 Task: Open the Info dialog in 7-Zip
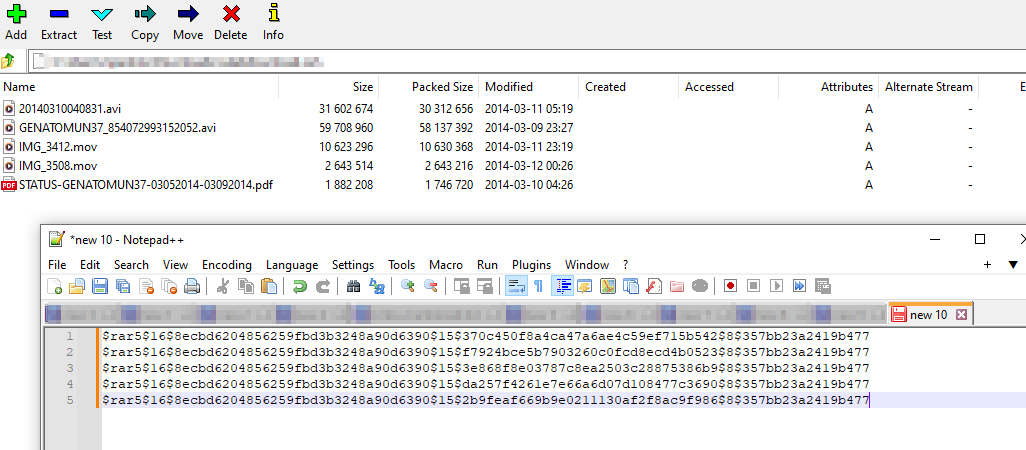(x=274, y=22)
